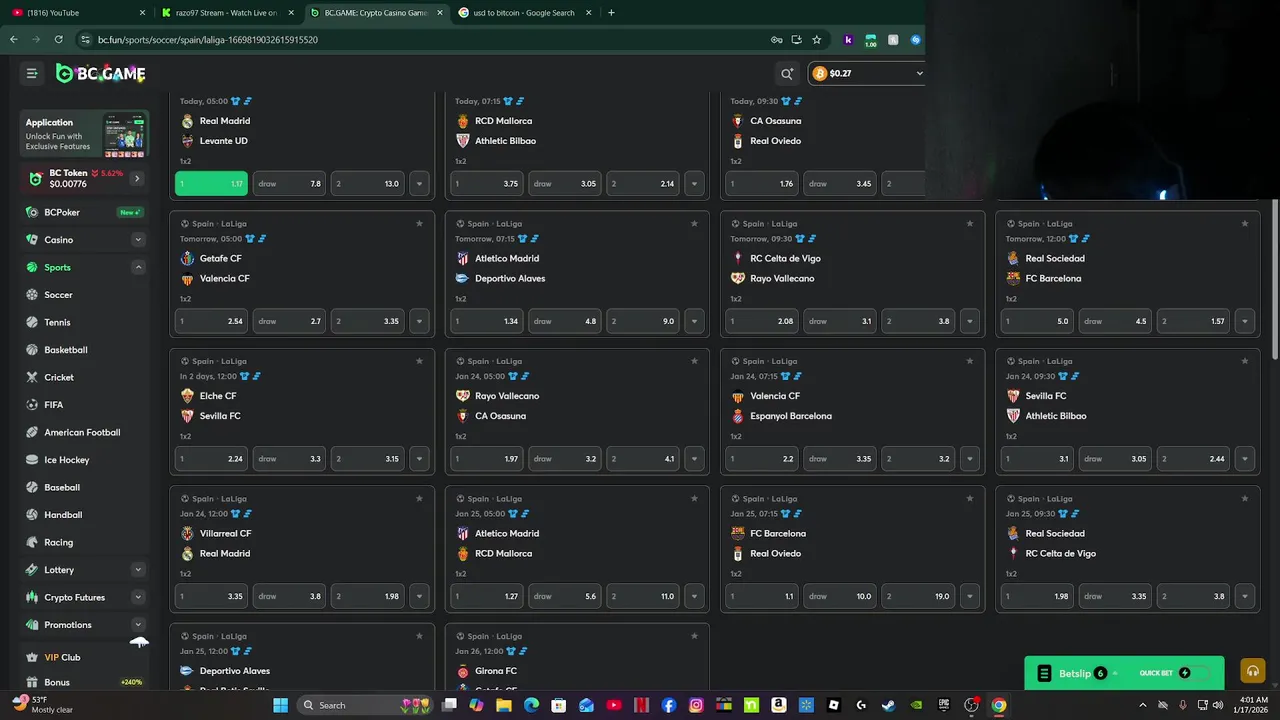This screenshot has width=1280, height=720.
Task: Expand the Casino sidebar section
Action: (138, 240)
